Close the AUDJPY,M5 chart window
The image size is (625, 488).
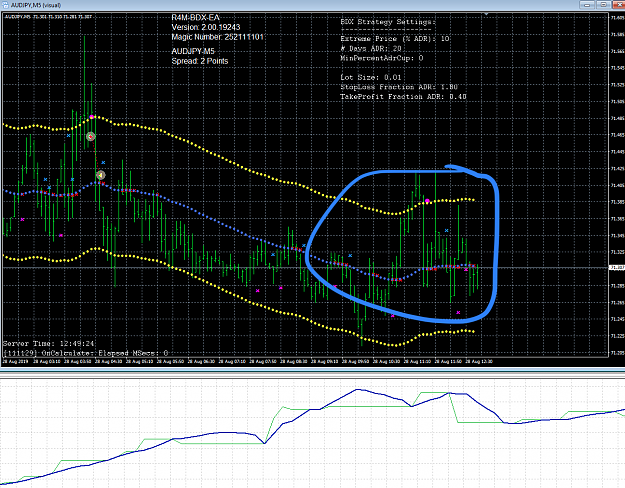[619, 5]
